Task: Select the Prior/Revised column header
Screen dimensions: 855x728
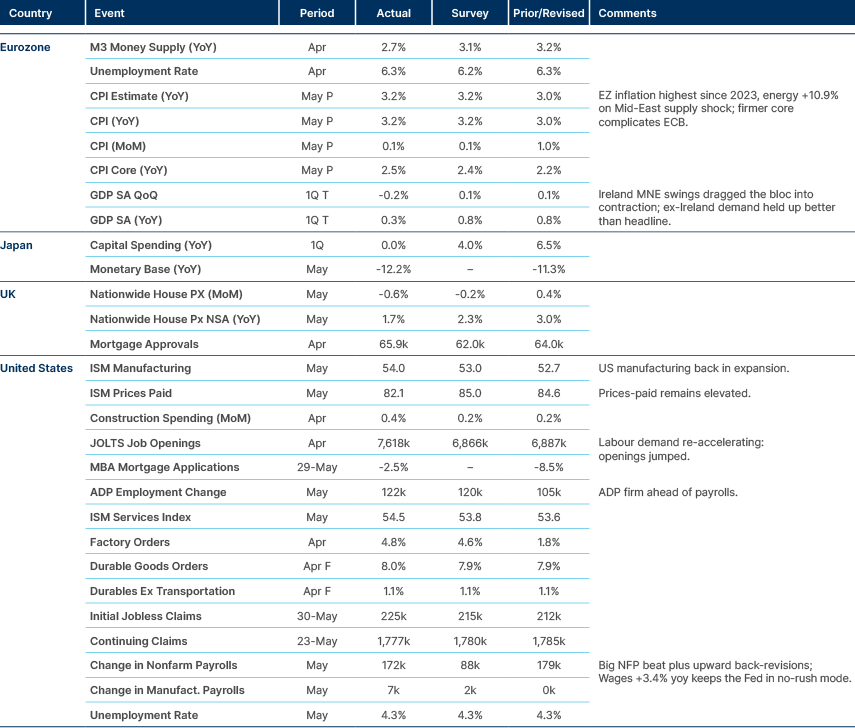Action: (549, 13)
